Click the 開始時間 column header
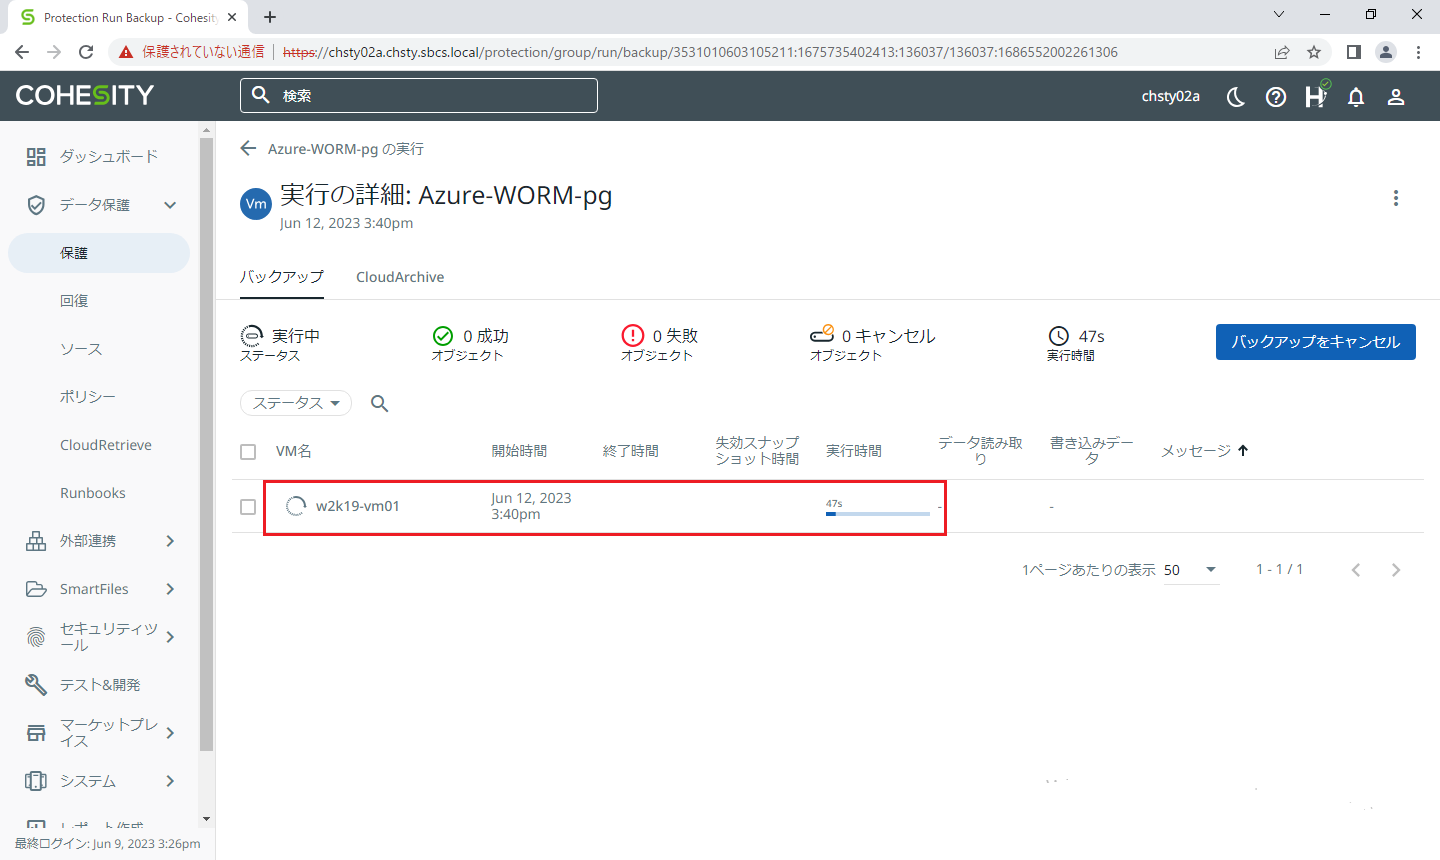 [519, 451]
